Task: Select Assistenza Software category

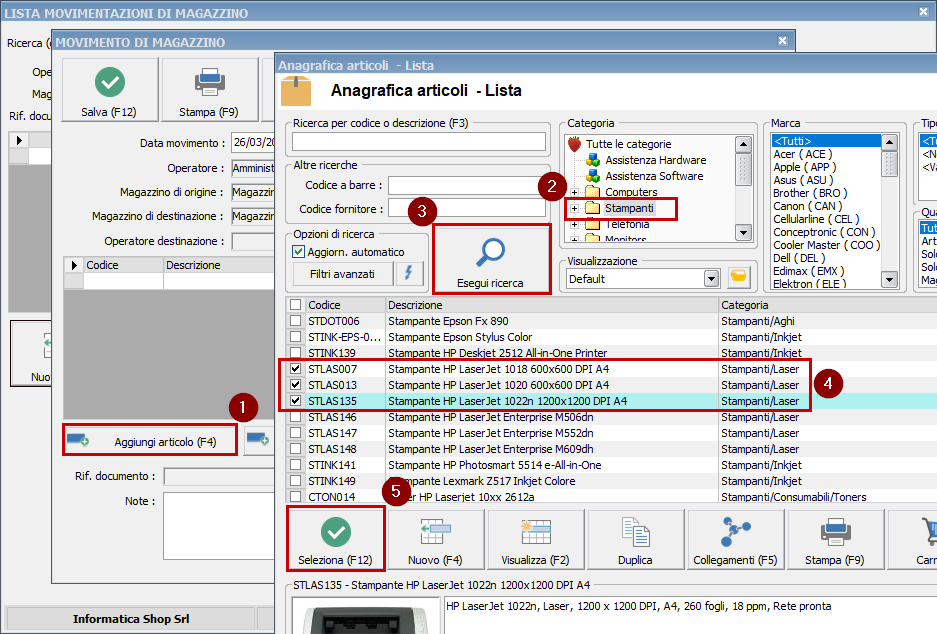Action: pyautogui.click(x=654, y=176)
